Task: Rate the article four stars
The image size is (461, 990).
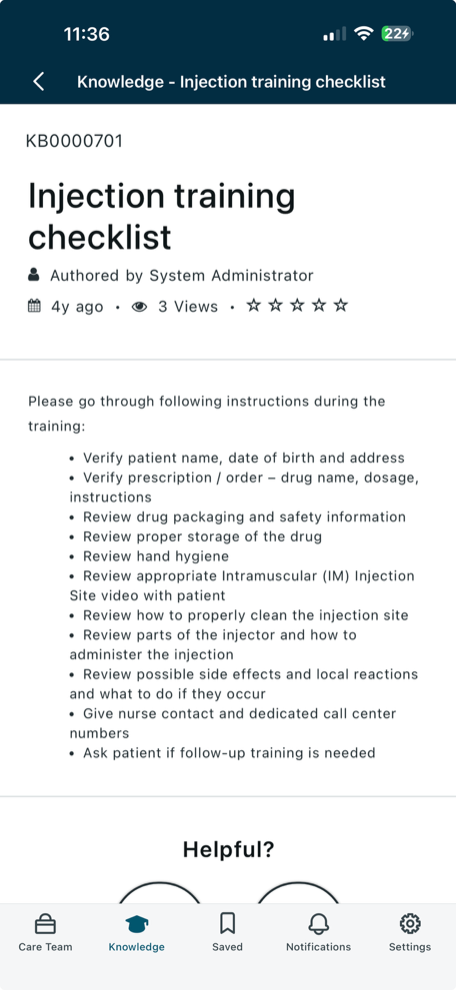Action: coord(319,306)
